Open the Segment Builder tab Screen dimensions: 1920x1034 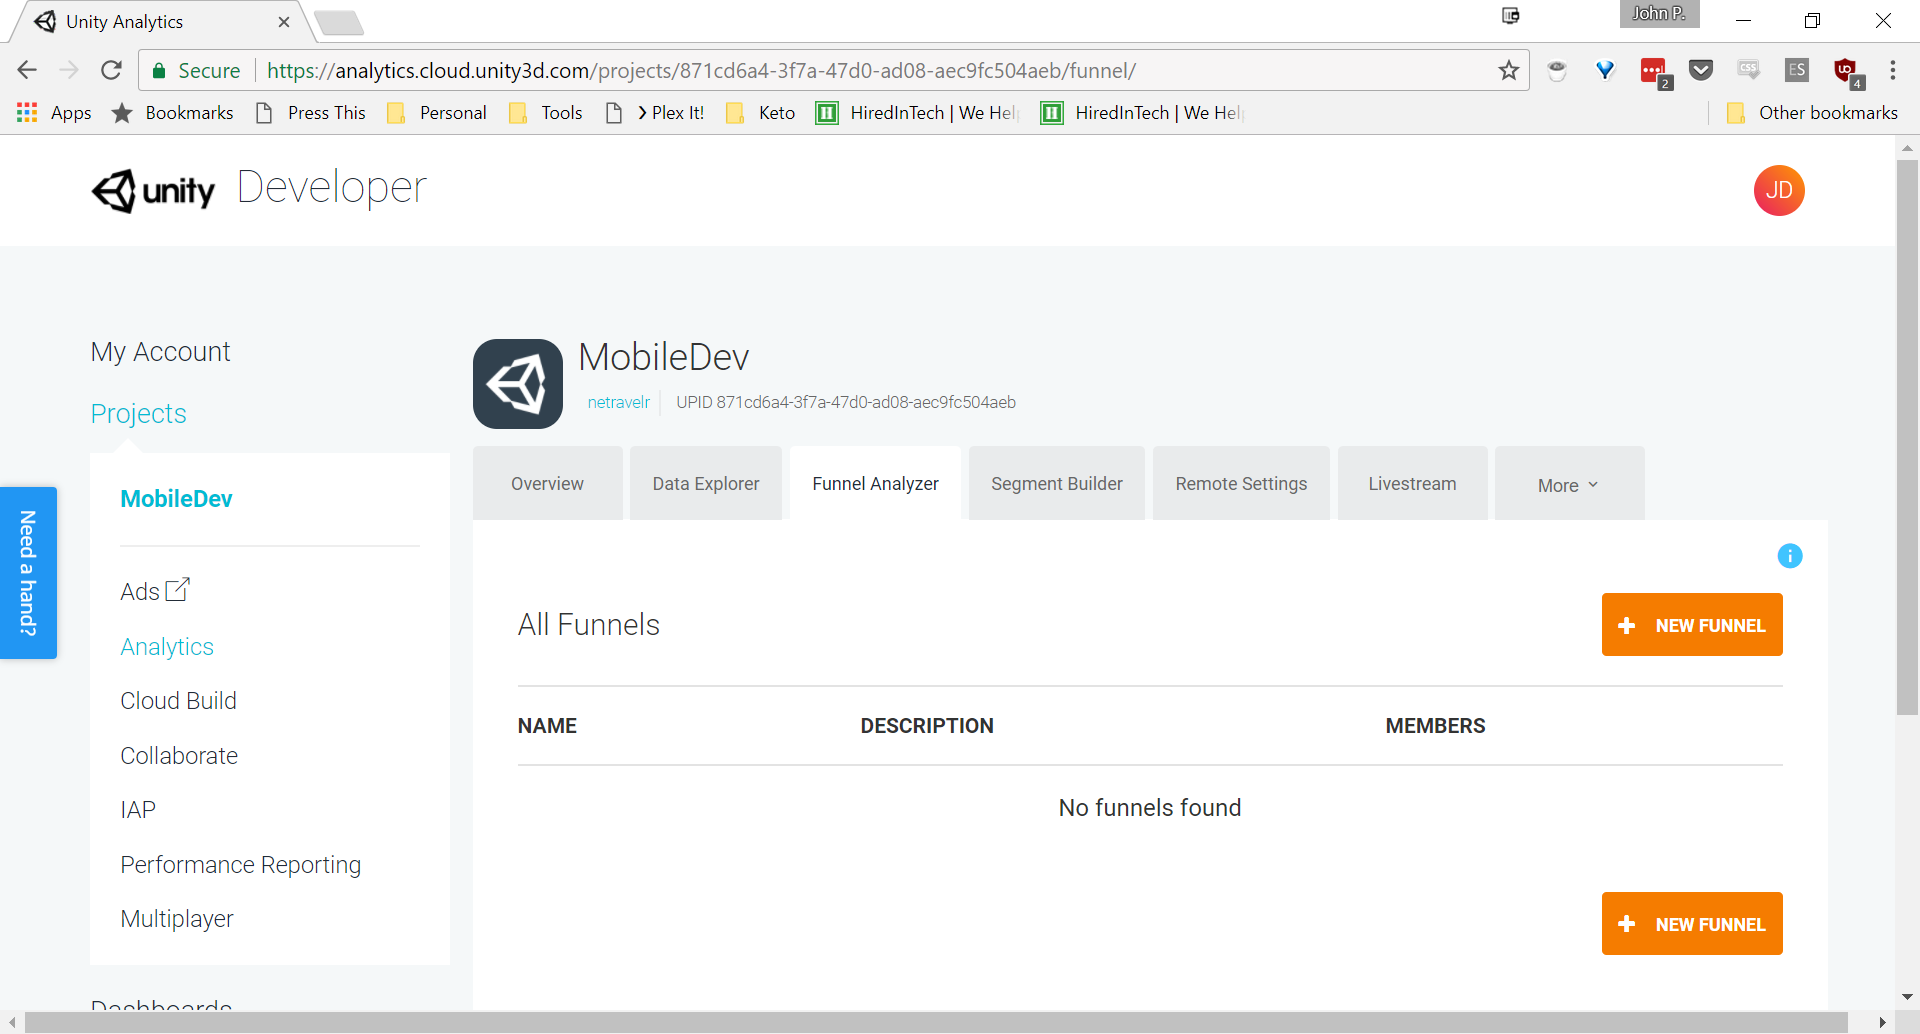click(x=1057, y=484)
